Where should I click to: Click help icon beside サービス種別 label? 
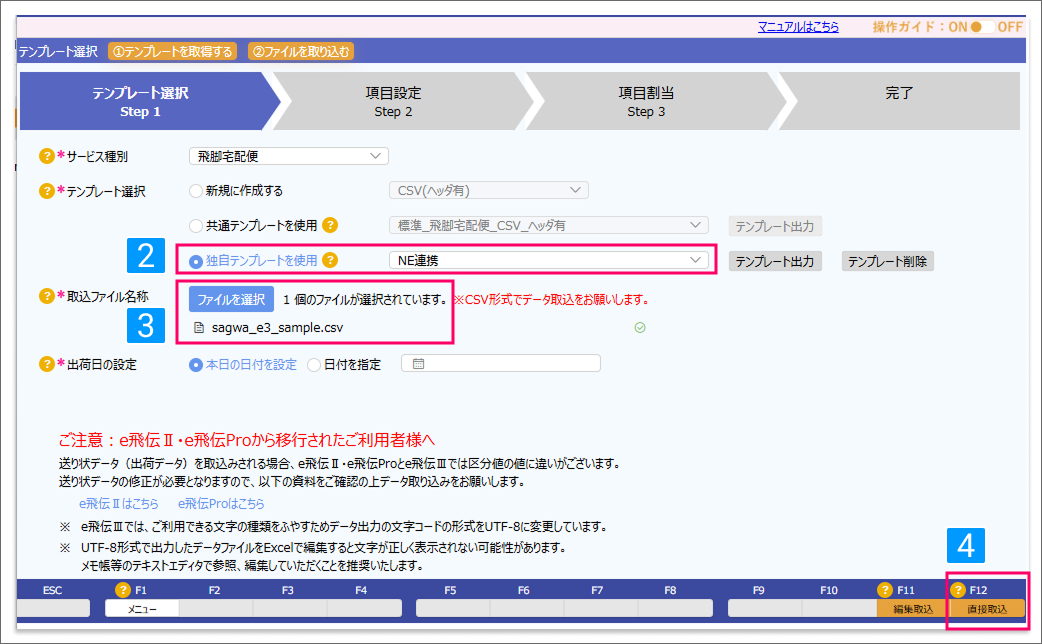click(46, 156)
